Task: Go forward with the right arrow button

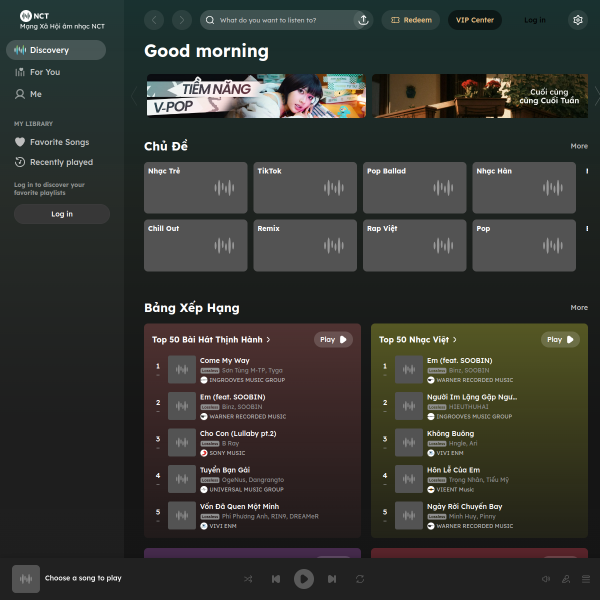Action: tap(182, 20)
